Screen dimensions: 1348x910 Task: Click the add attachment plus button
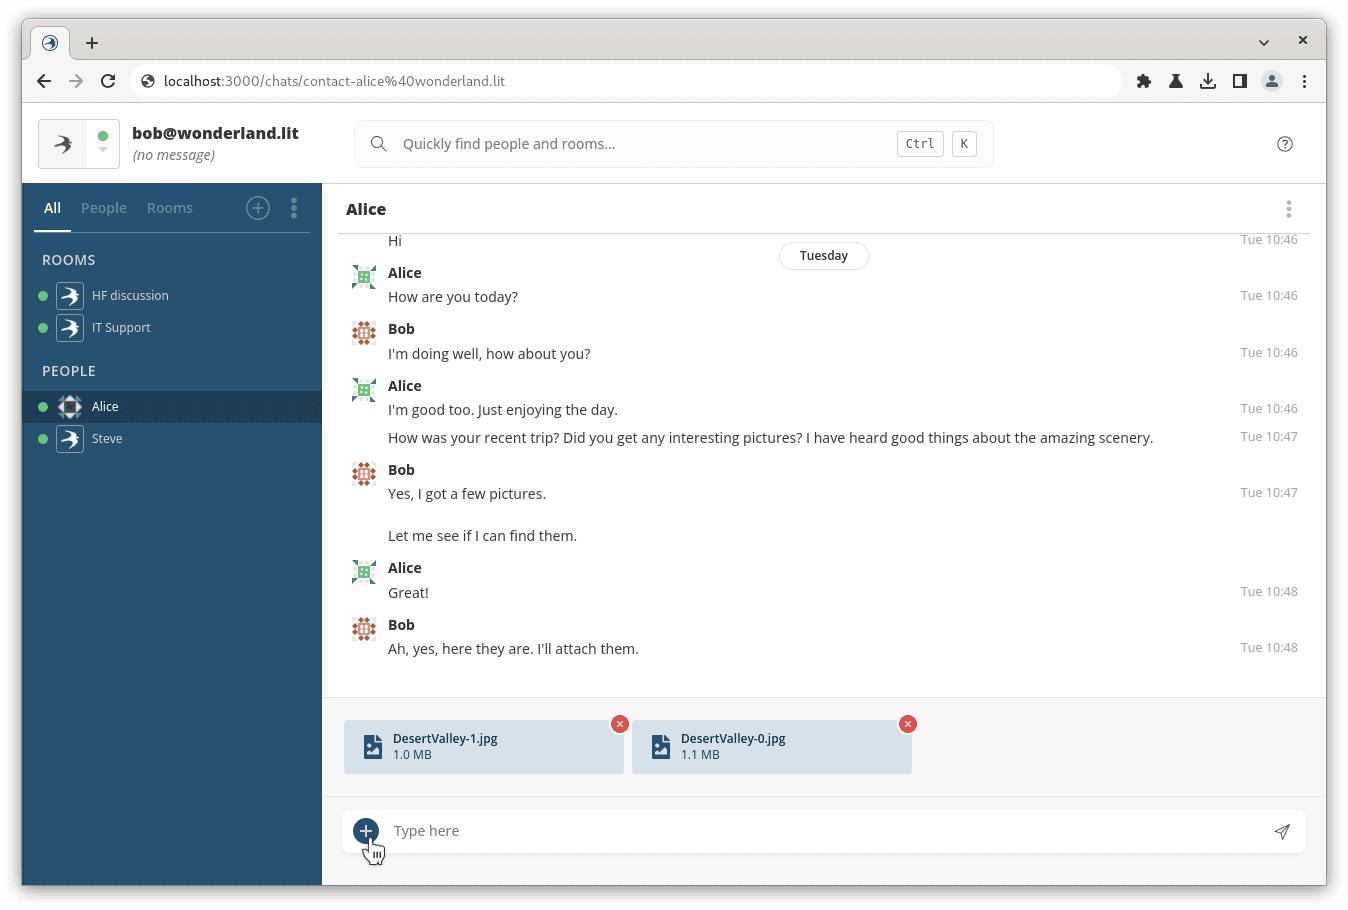point(366,831)
